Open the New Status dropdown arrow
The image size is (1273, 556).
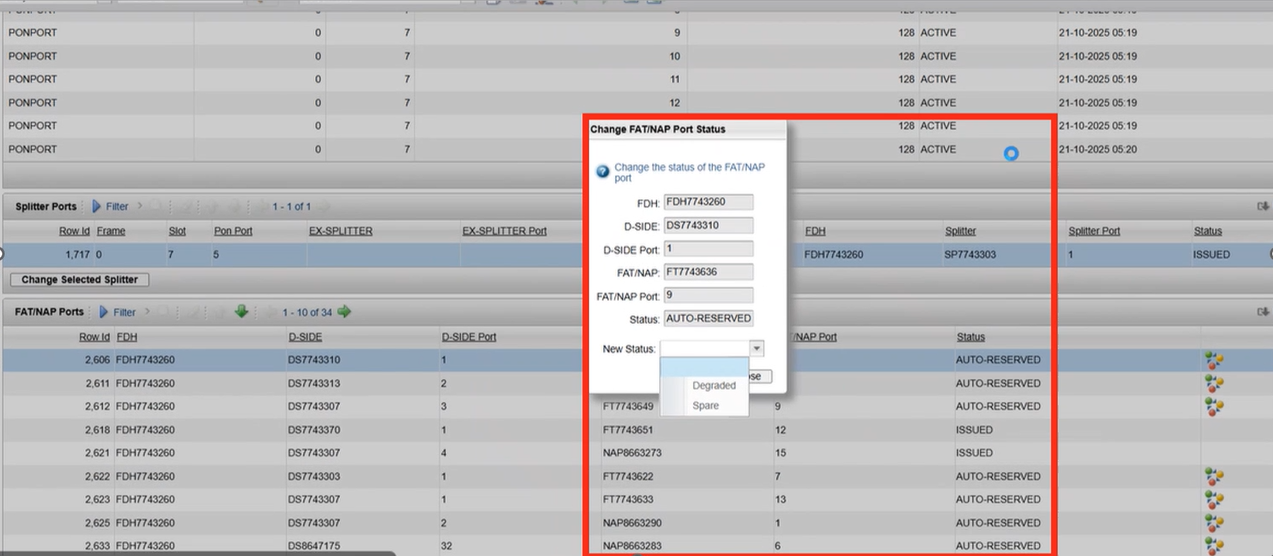(x=757, y=349)
